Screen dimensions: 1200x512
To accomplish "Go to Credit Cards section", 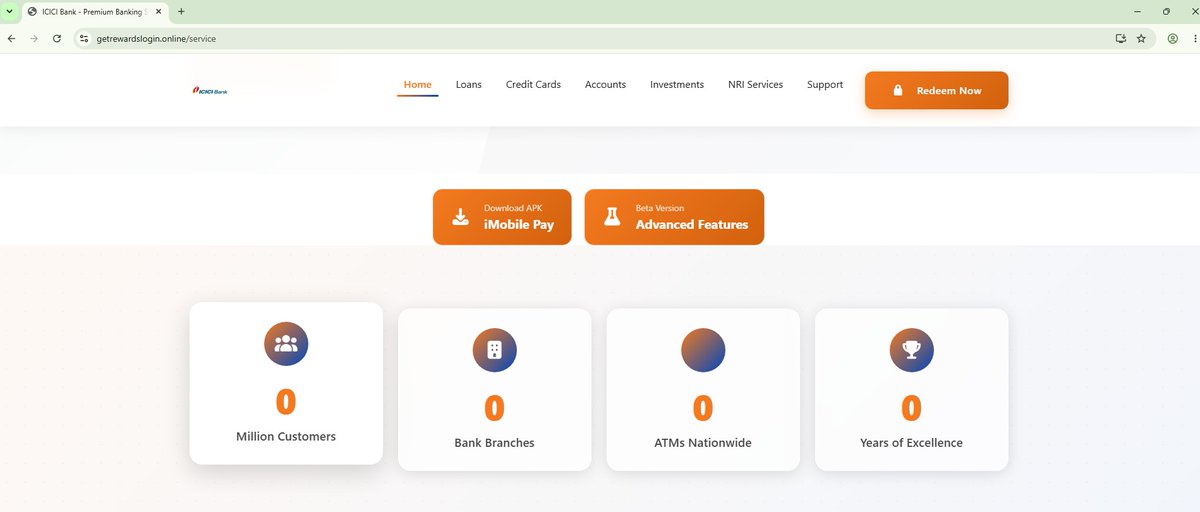I will click(x=533, y=85).
